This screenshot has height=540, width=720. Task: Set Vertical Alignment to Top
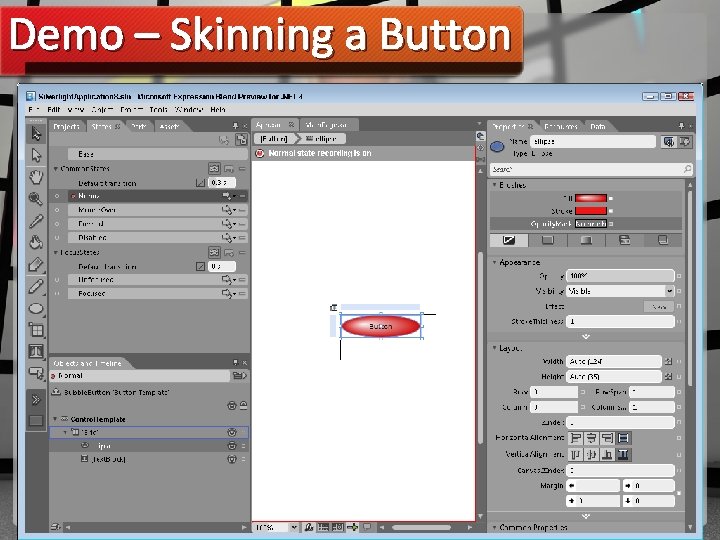575,455
